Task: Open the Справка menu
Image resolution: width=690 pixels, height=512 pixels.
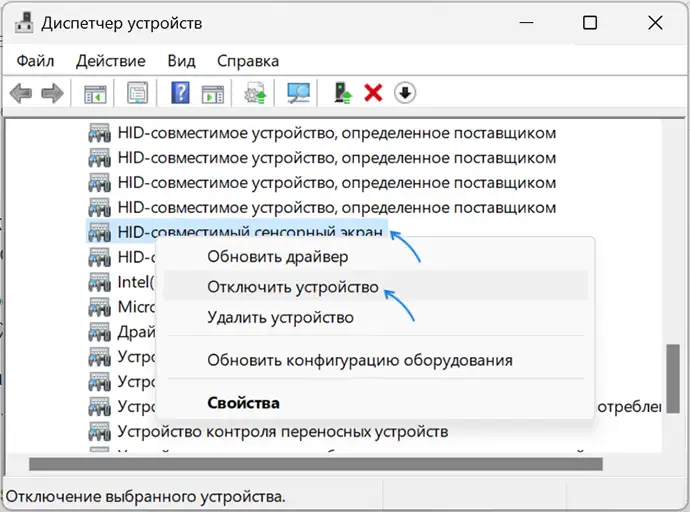Action: click(247, 60)
